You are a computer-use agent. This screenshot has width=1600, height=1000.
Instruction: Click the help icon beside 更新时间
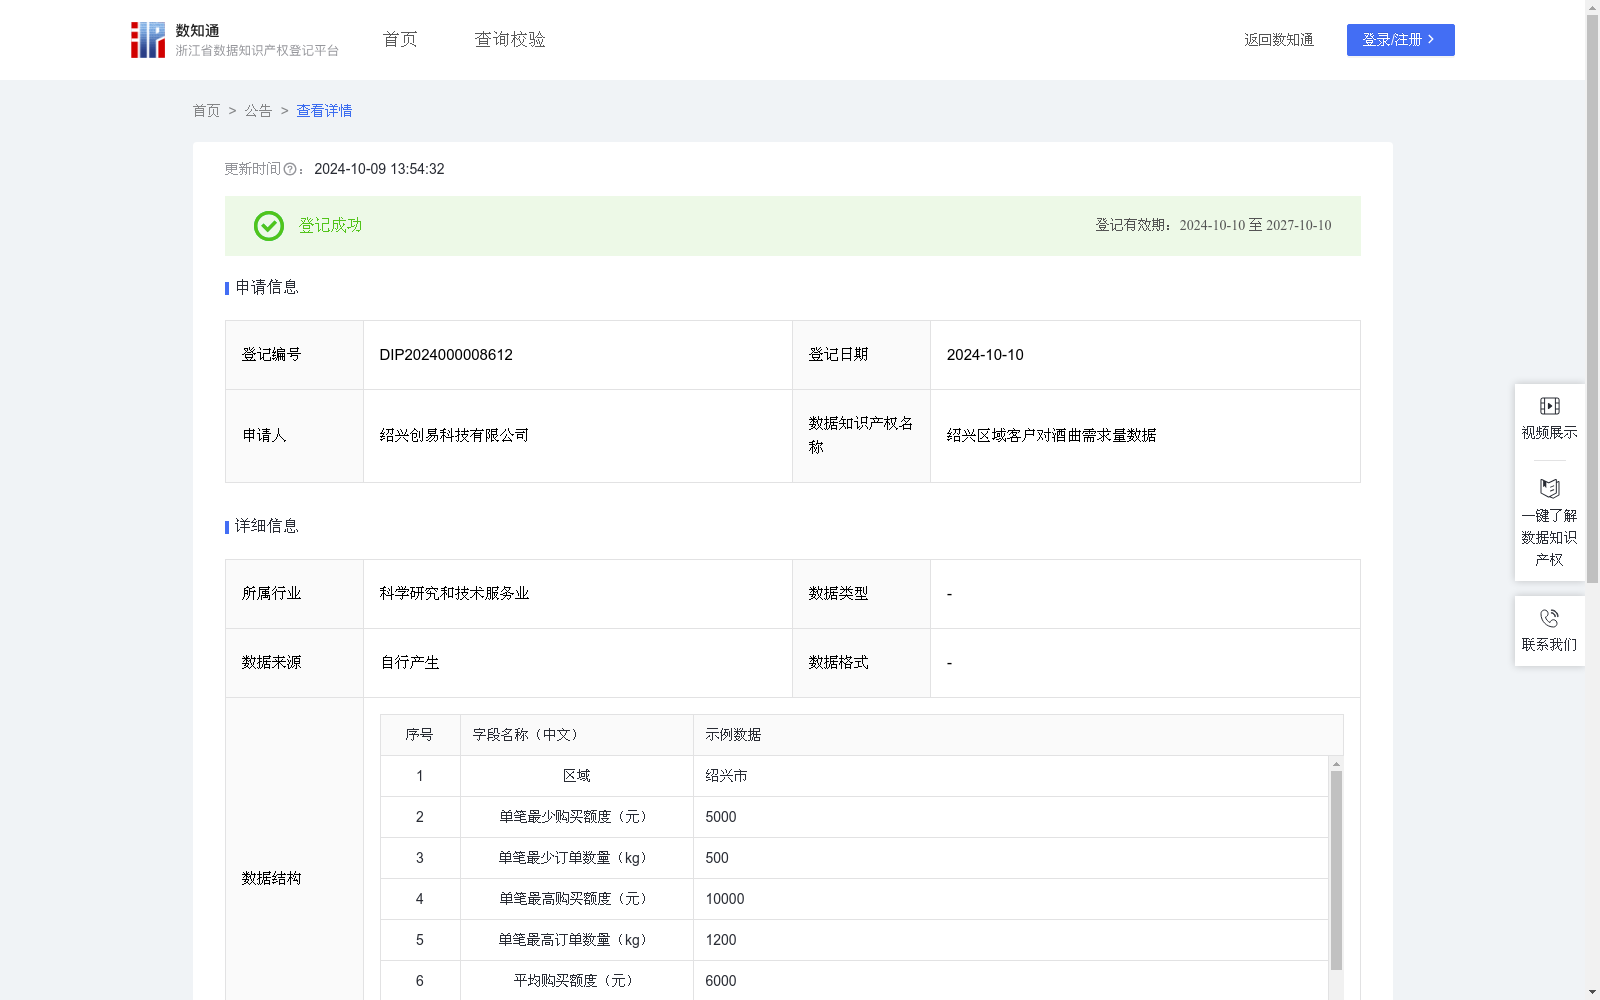[290, 170]
